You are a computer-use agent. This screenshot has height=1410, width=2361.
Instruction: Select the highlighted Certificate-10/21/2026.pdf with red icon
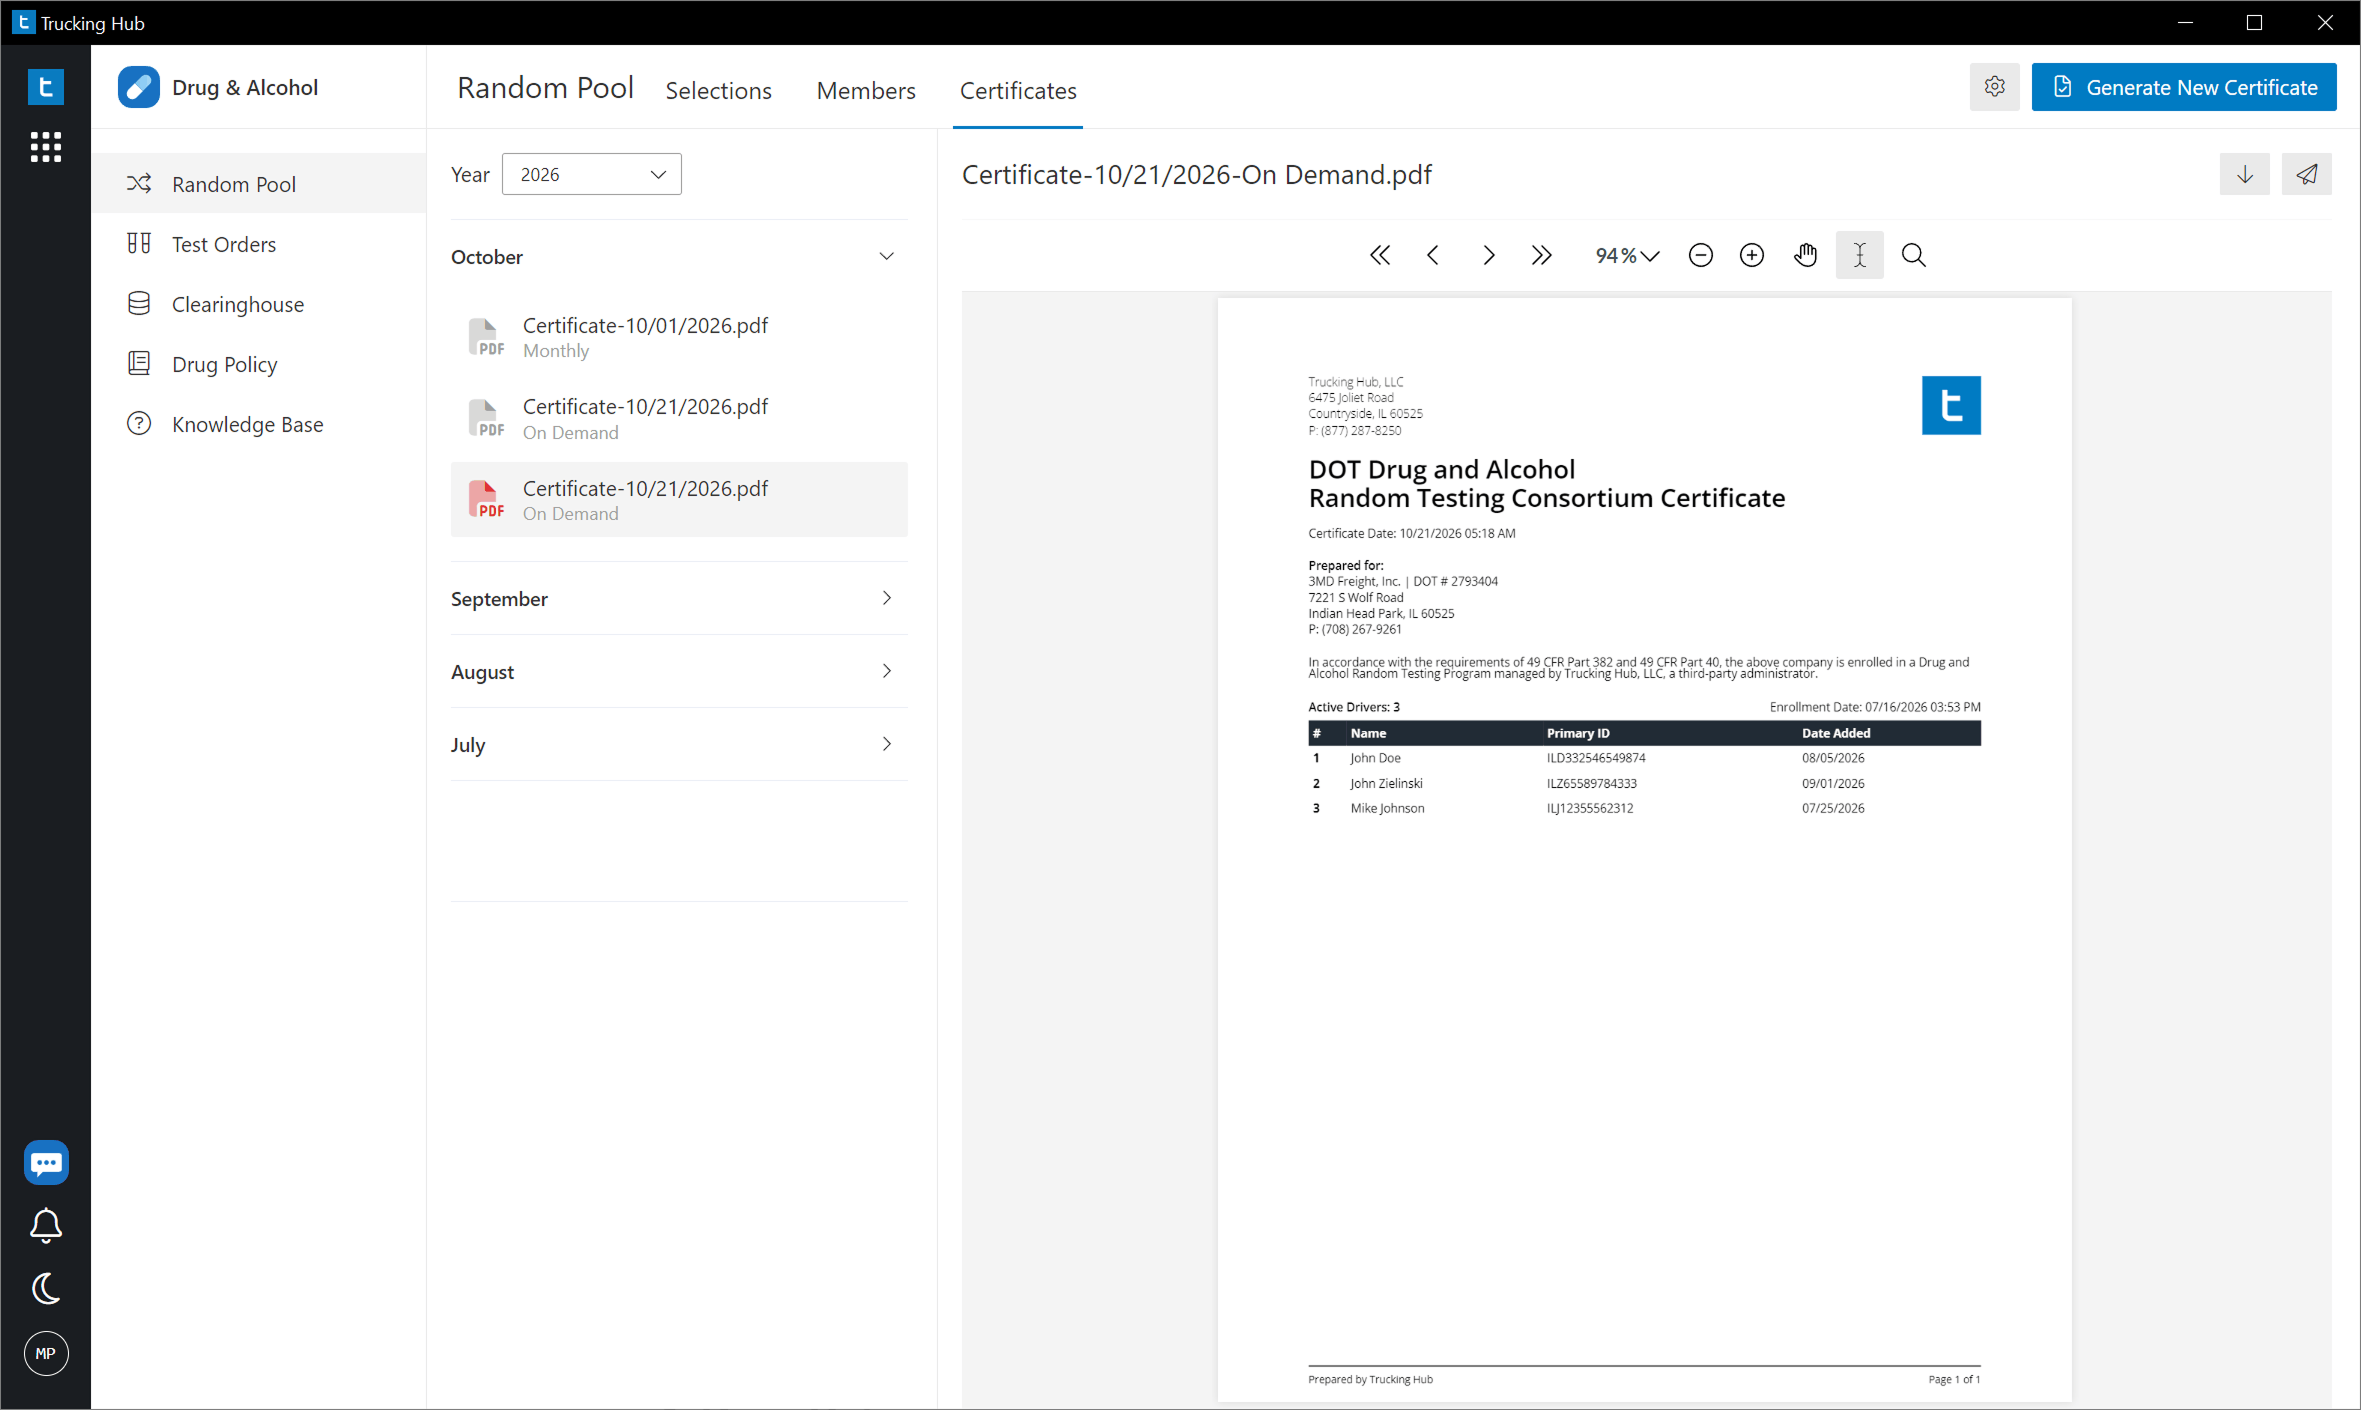679,499
